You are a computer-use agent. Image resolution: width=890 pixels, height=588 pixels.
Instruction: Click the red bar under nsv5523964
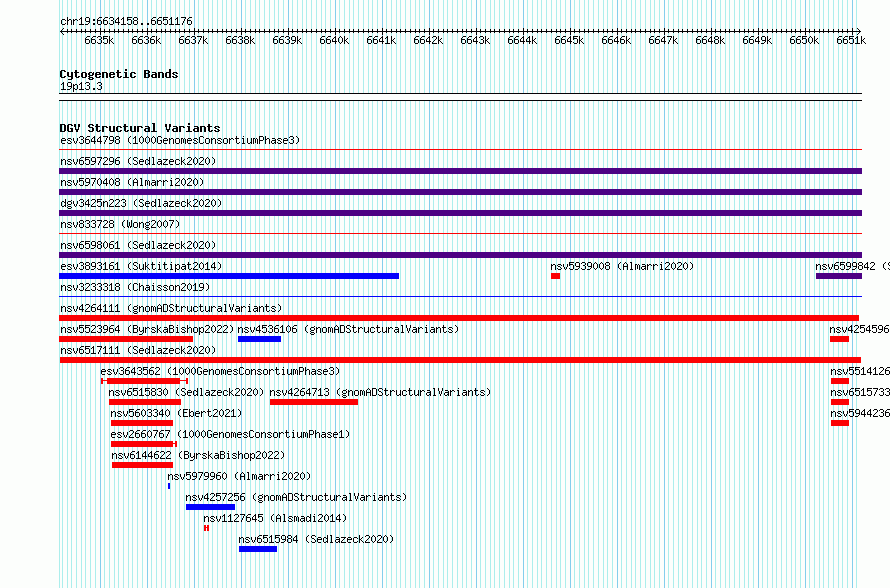(x=126, y=339)
